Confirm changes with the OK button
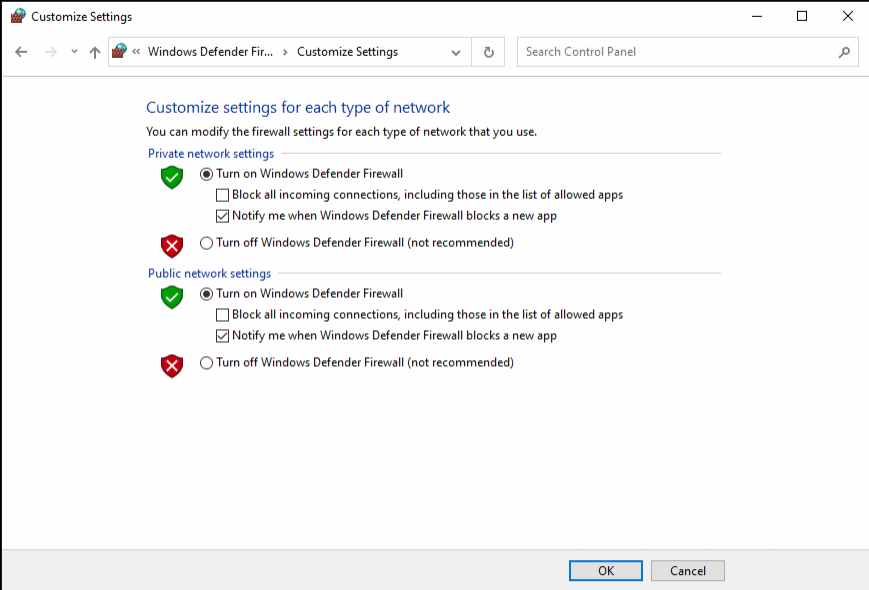Viewport: 869px width, 590px height. (x=606, y=571)
